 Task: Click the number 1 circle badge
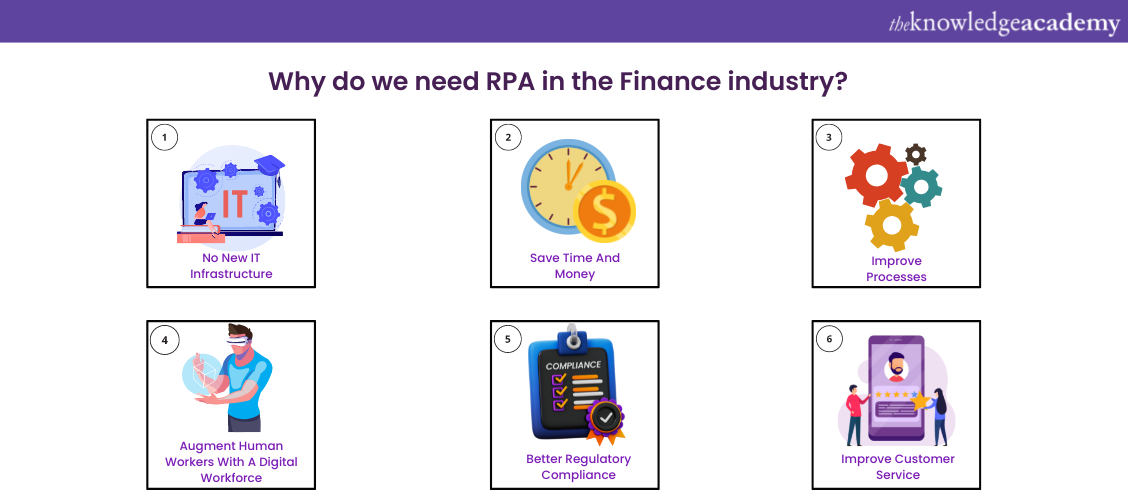click(x=165, y=137)
